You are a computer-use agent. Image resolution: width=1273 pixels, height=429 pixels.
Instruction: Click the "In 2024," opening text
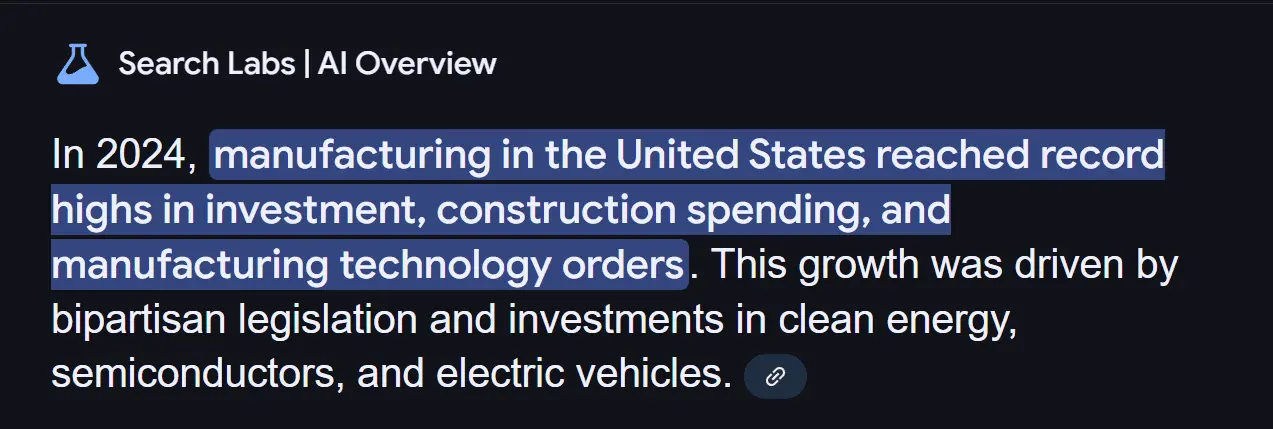point(122,155)
